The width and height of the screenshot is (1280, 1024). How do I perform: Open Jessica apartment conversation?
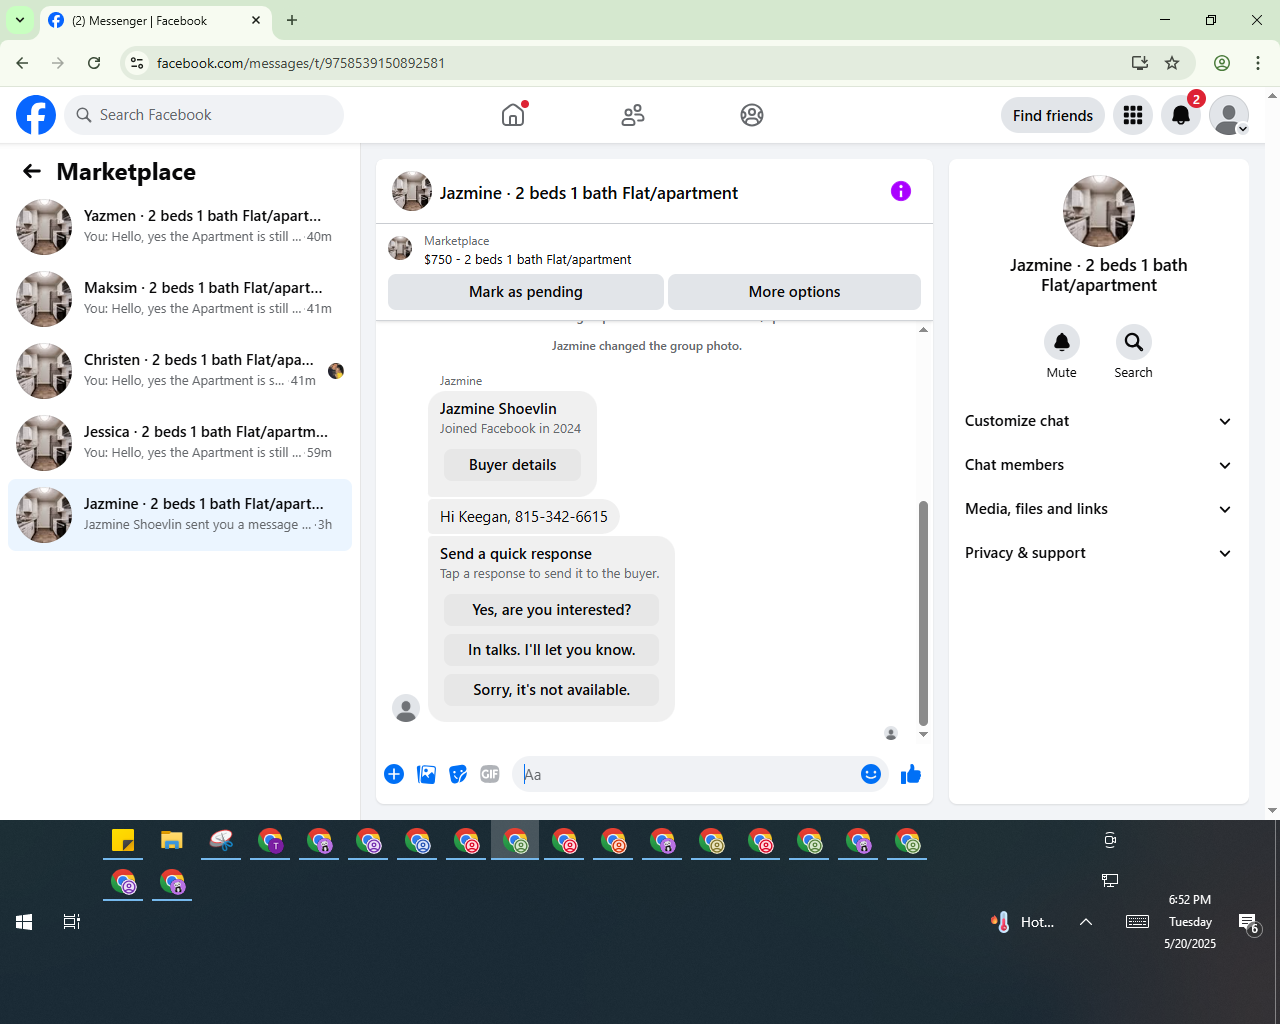180,443
